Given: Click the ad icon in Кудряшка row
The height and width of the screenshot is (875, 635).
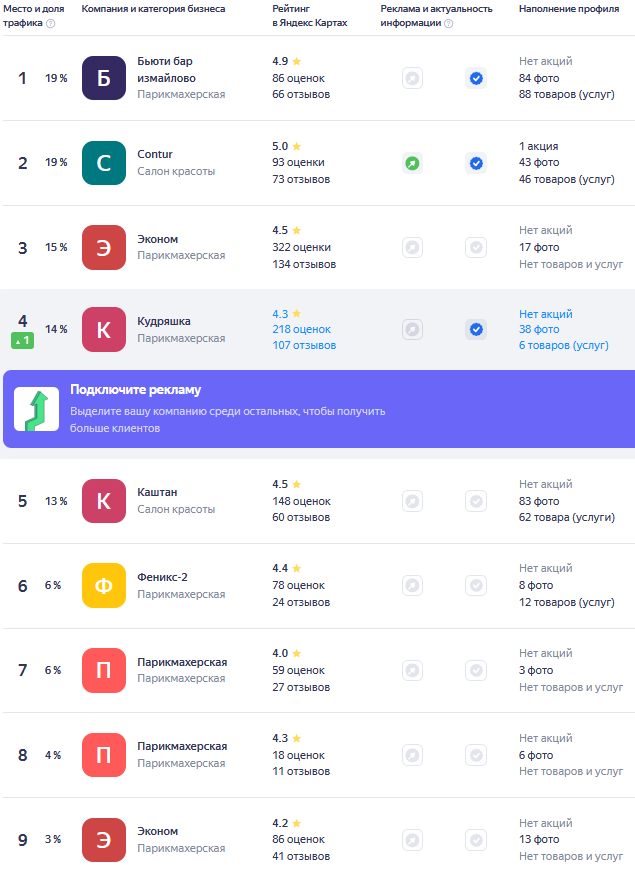Looking at the screenshot, I should pyautogui.click(x=412, y=329).
